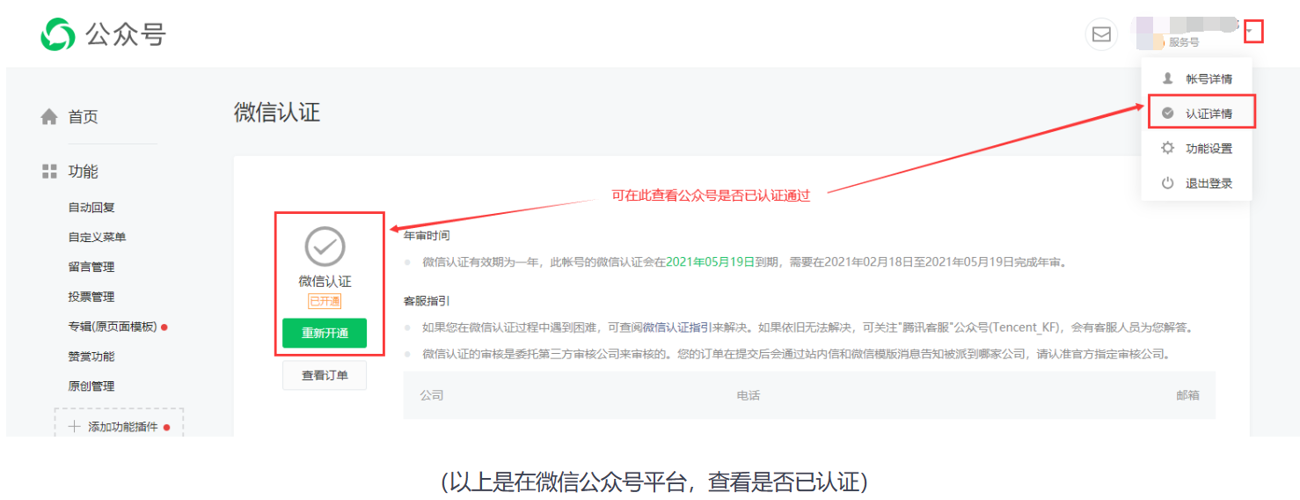Open 投票管理 in the sidebar
The width and height of the screenshot is (1300, 500).
(91, 297)
